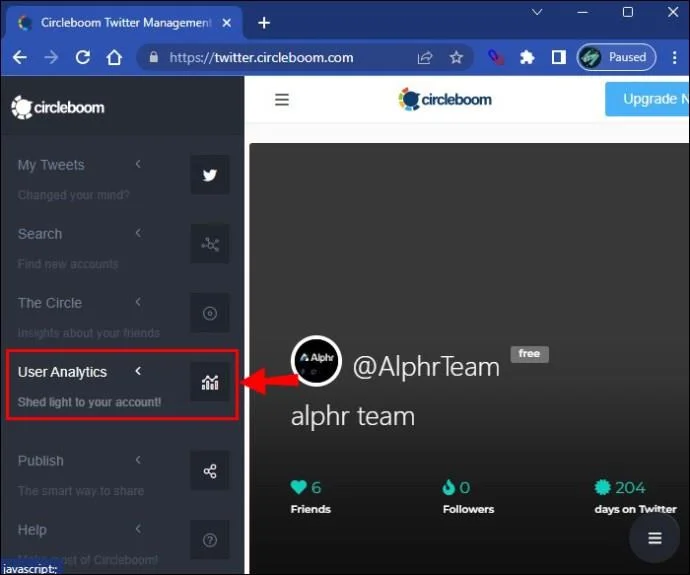
Task: Click the Paused profile button
Action: point(616,57)
